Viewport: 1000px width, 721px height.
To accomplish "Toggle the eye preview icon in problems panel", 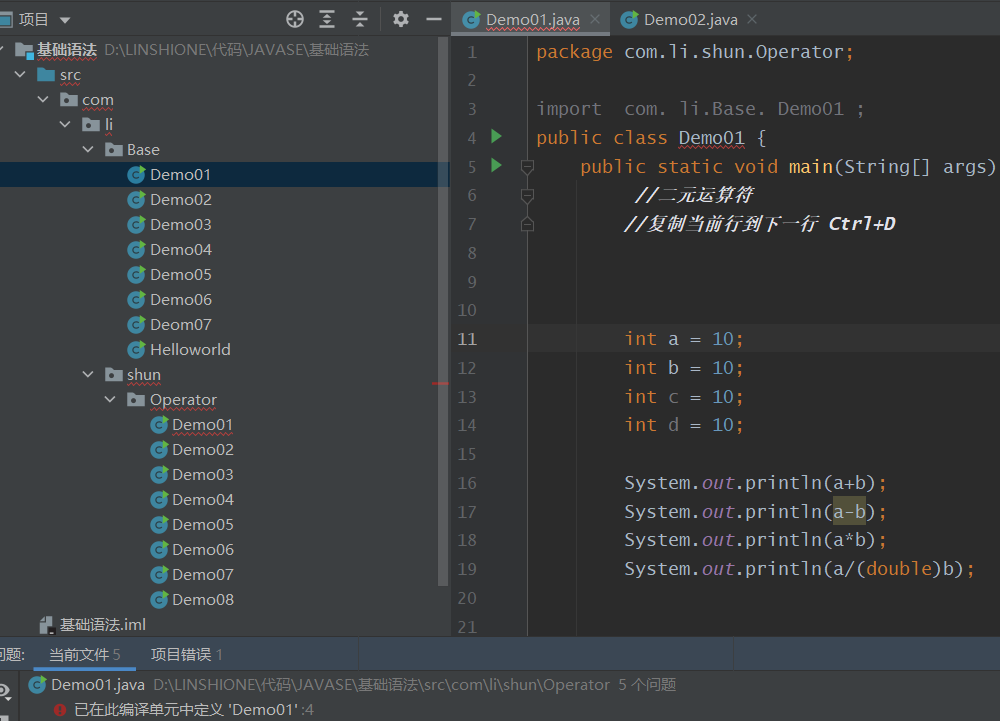I will (x=5, y=691).
